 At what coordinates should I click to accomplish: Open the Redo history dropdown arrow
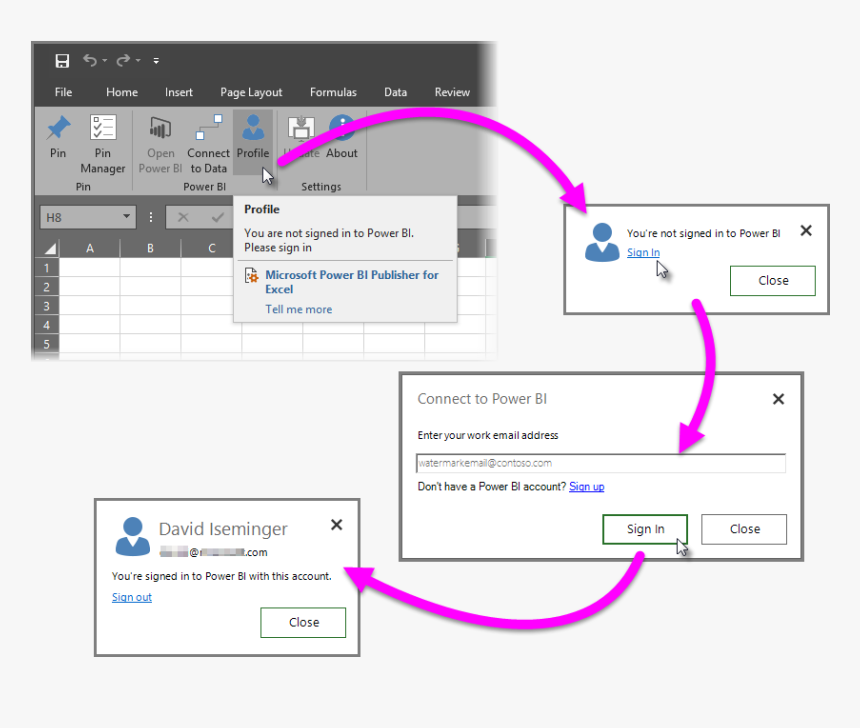pos(138,60)
